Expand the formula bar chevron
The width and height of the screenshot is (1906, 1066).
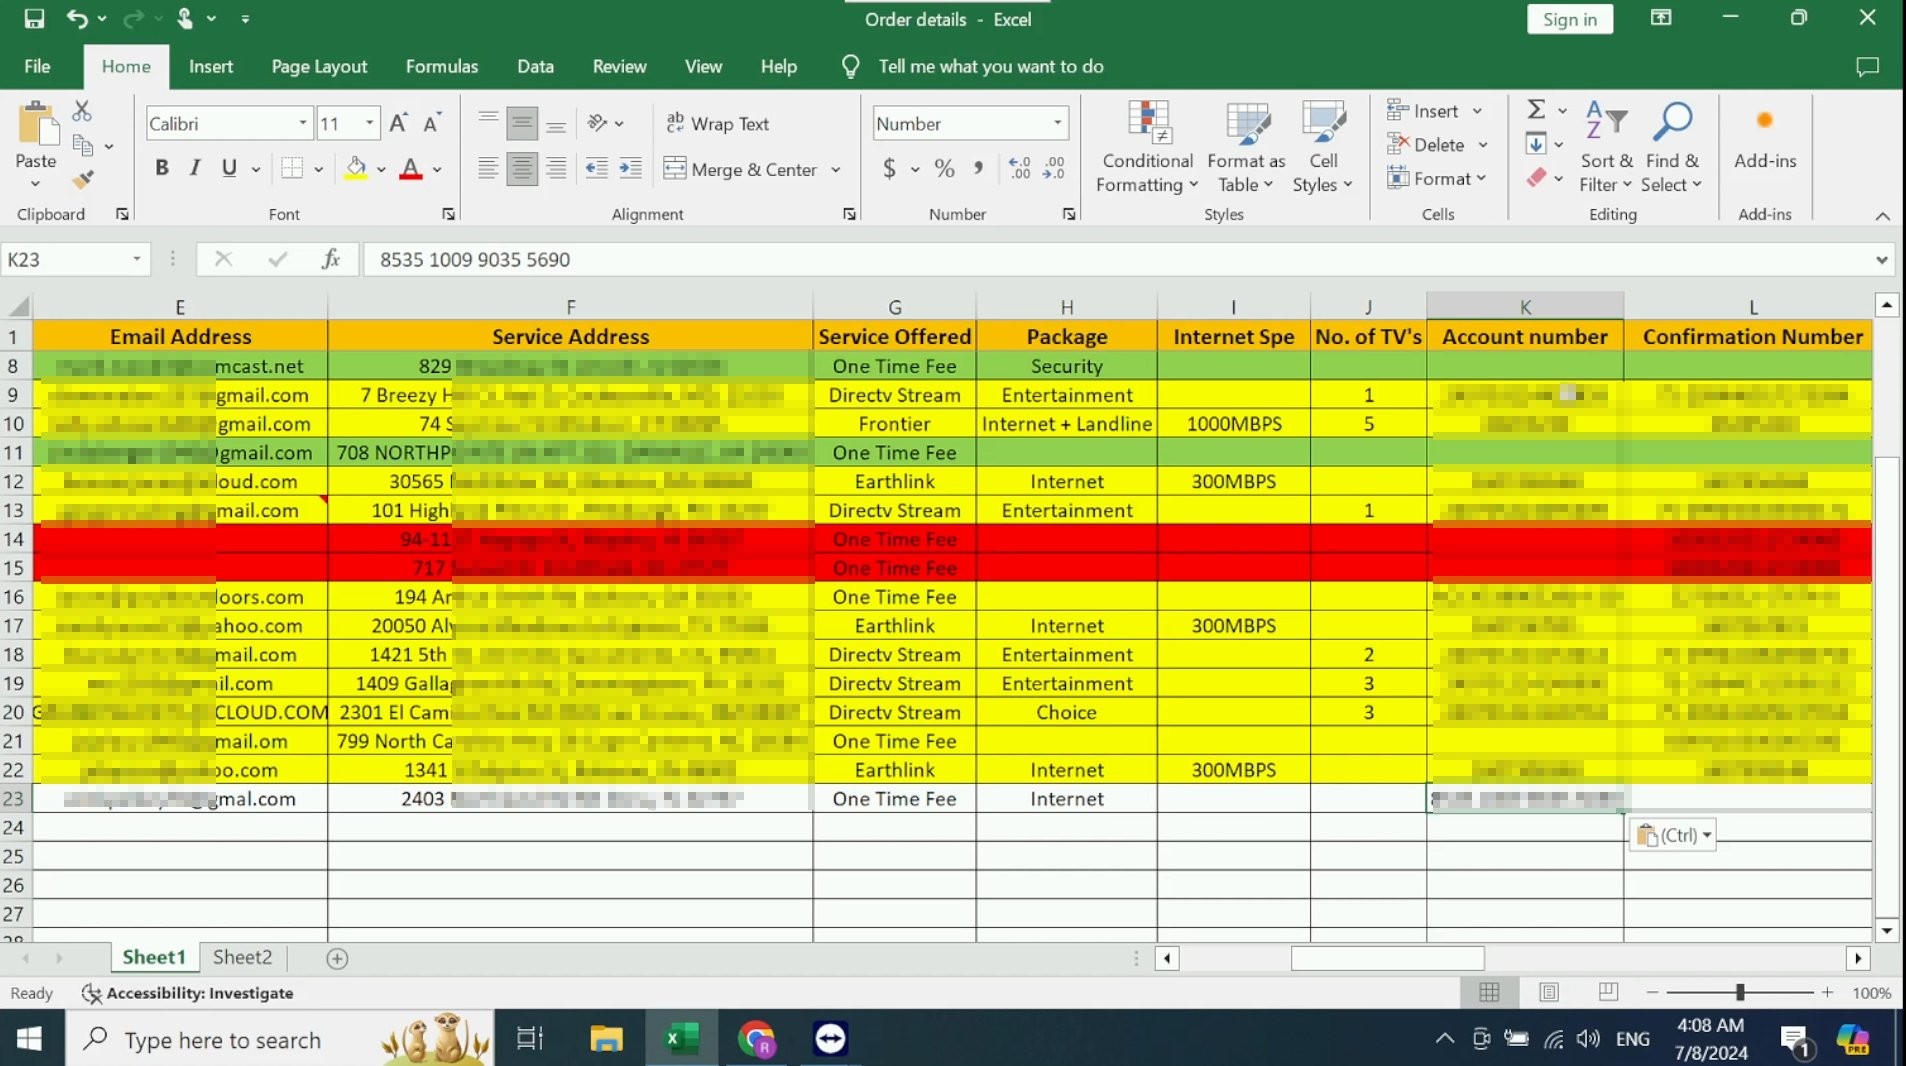coord(1881,259)
